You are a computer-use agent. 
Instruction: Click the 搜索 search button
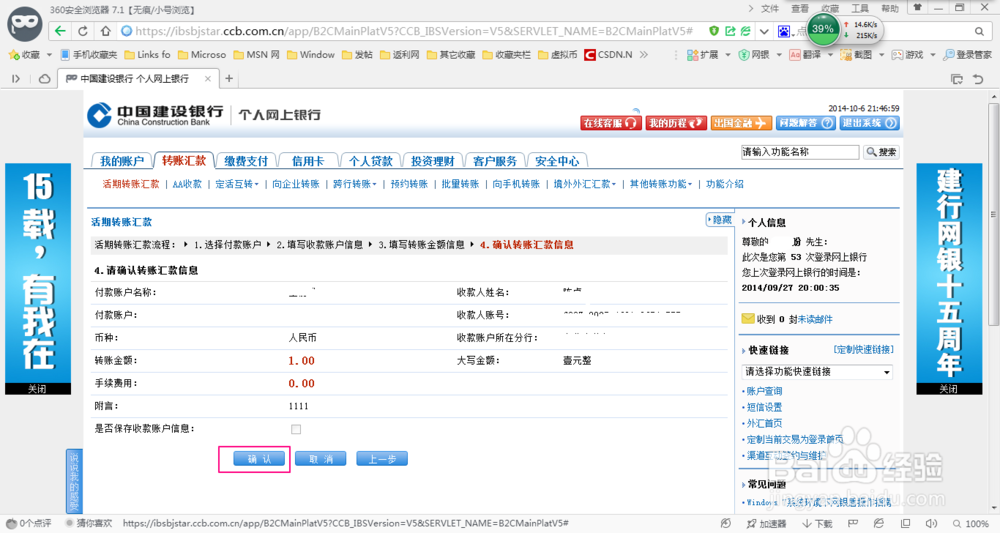[x=881, y=152]
